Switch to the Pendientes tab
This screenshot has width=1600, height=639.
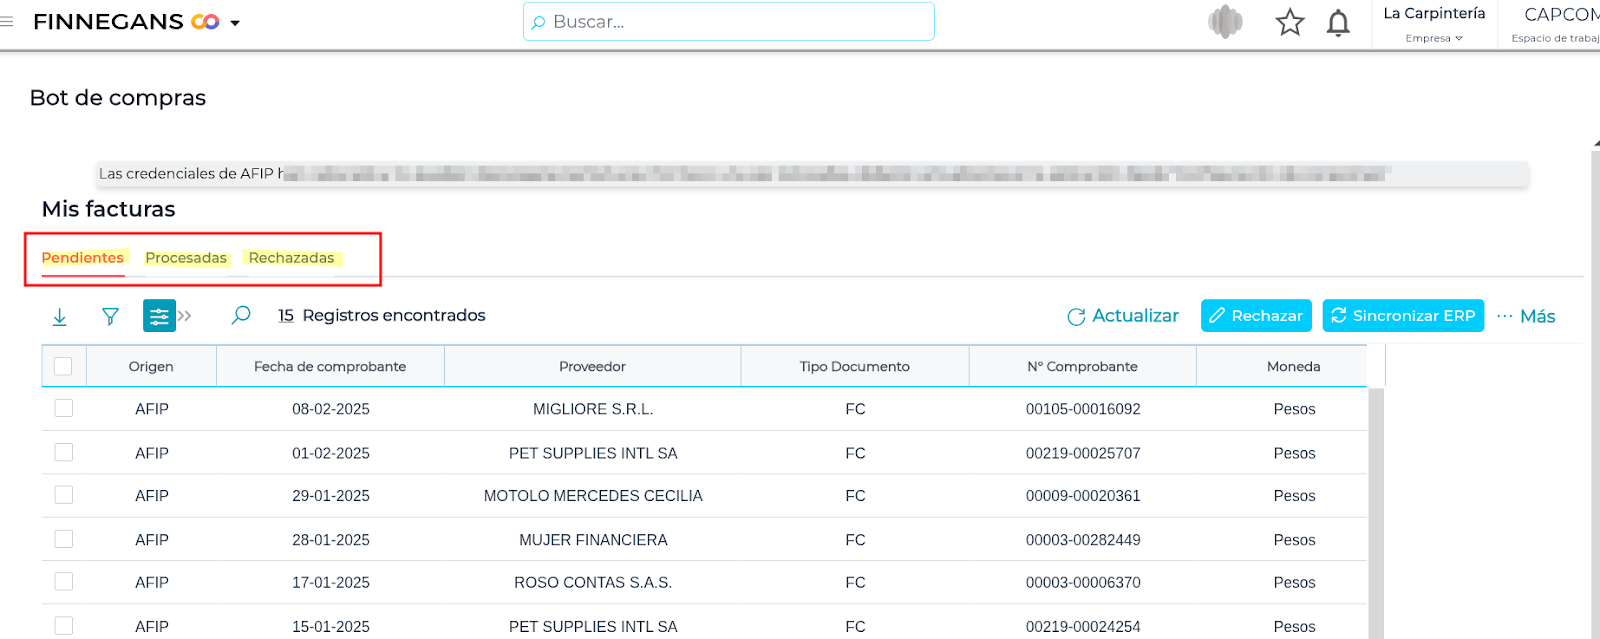(83, 258)
